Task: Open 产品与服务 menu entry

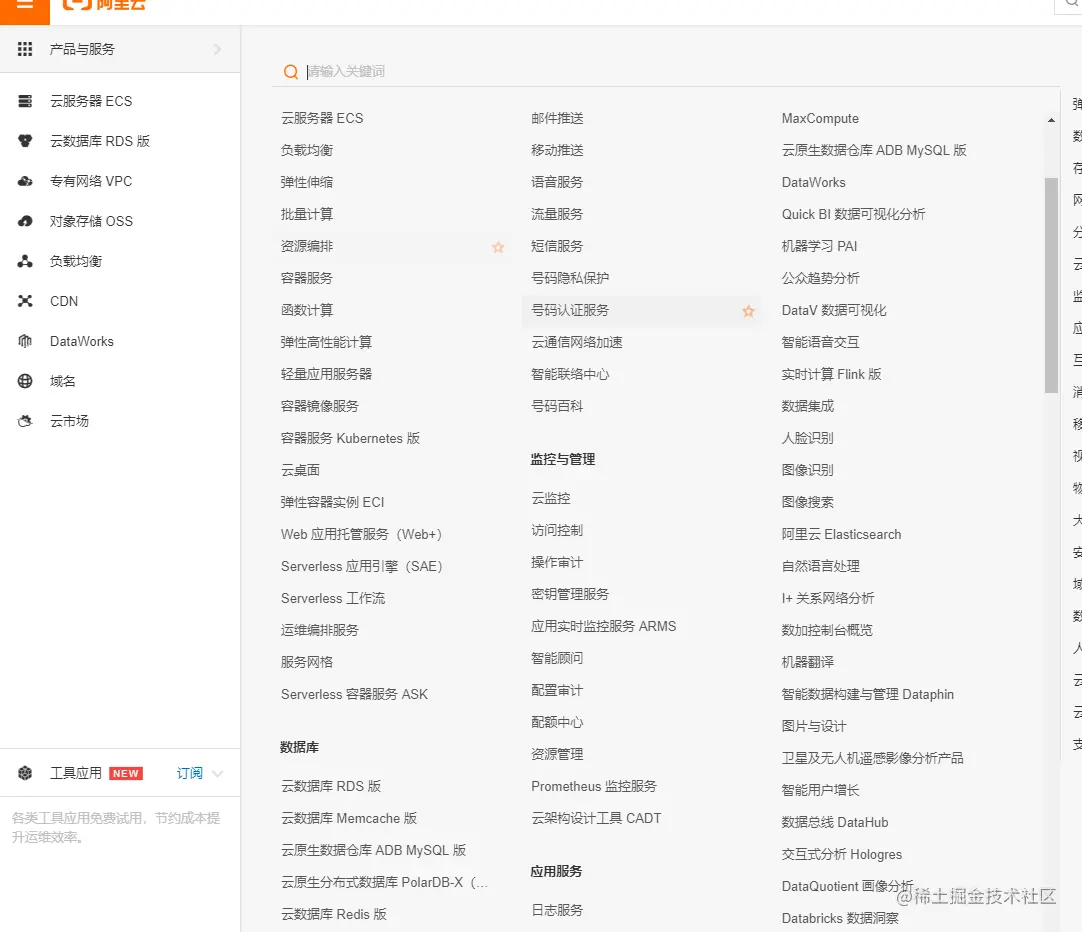Action: pyautogui.click(x=120, y=49)
